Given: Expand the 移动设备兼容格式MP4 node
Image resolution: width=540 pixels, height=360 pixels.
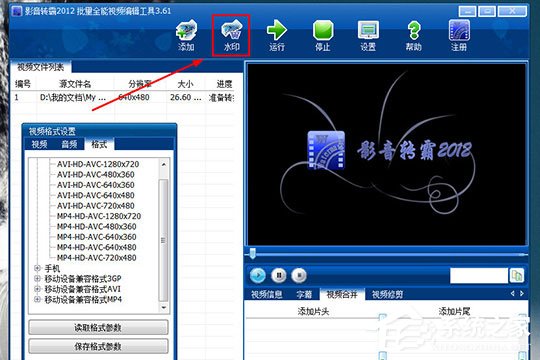Looking at the screenshot, I should pos(37,299).
